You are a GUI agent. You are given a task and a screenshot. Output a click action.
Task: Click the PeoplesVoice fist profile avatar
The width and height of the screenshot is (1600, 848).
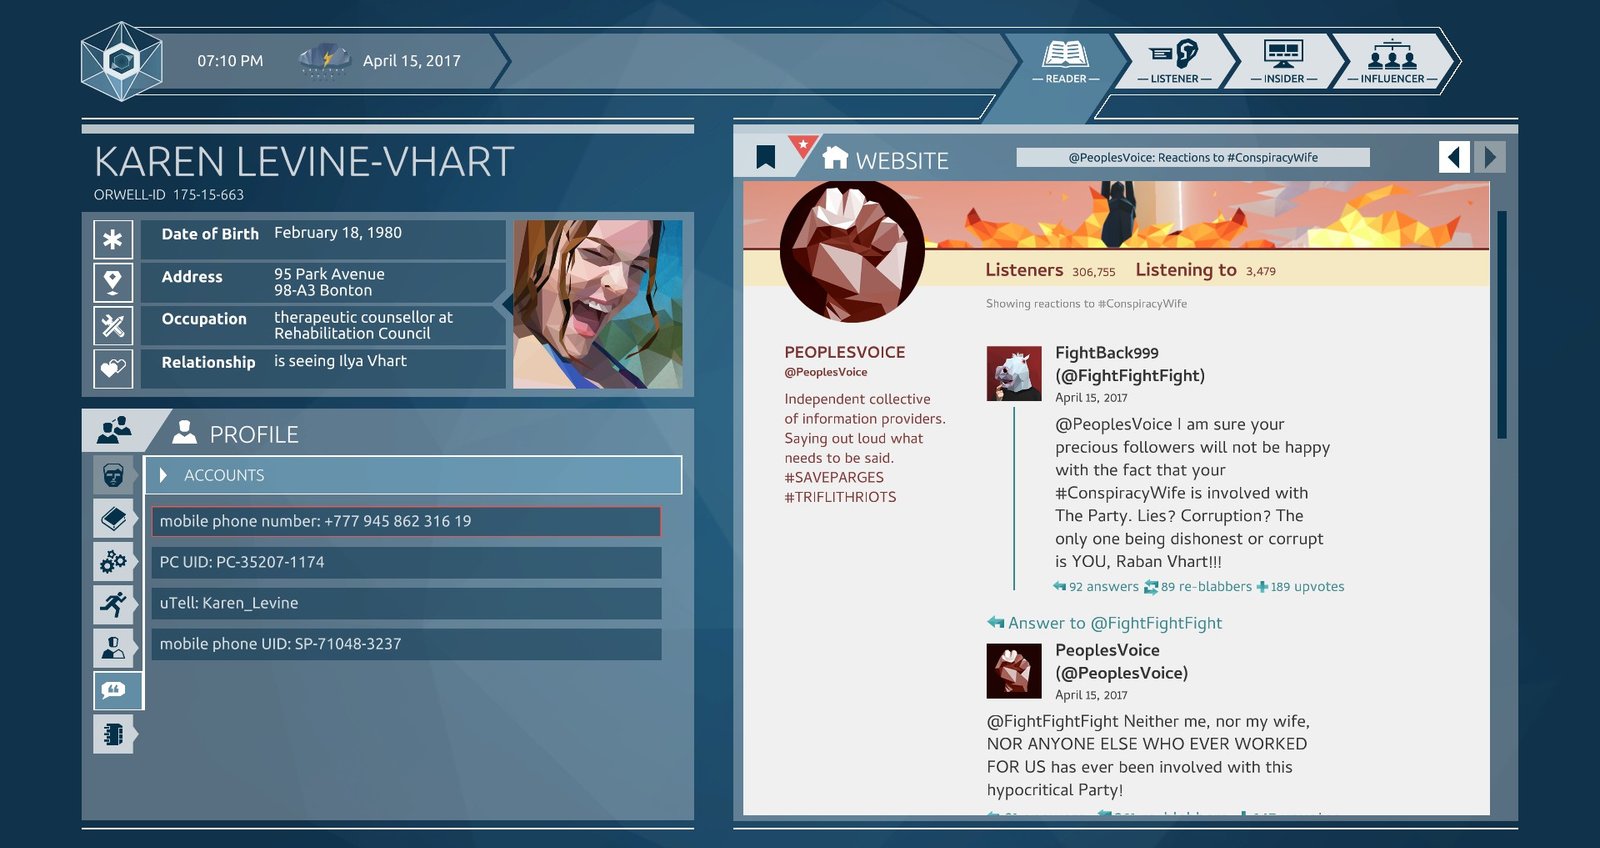[852, 251]
